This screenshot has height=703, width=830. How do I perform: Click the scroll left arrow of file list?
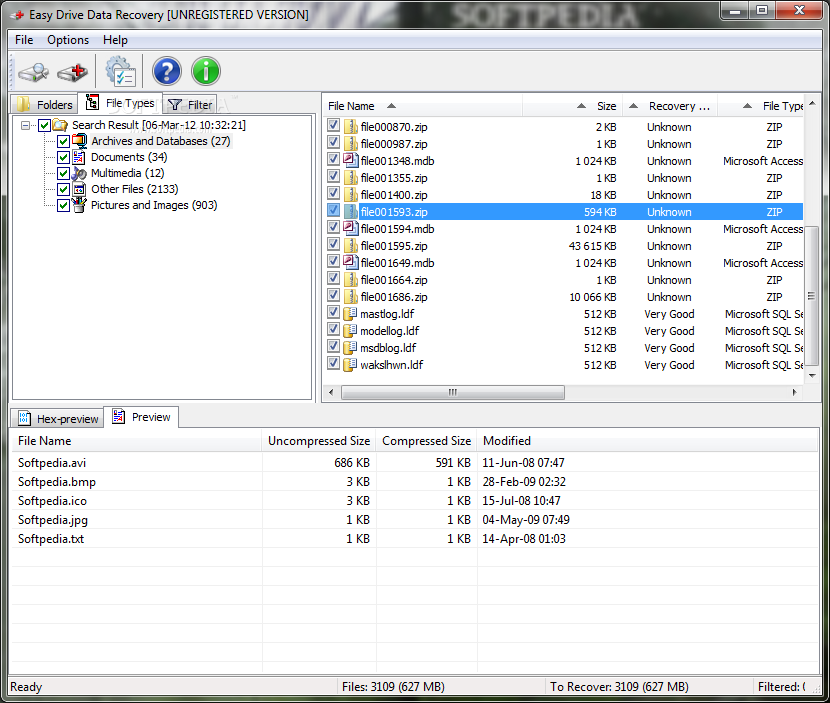tap(331, 392)
